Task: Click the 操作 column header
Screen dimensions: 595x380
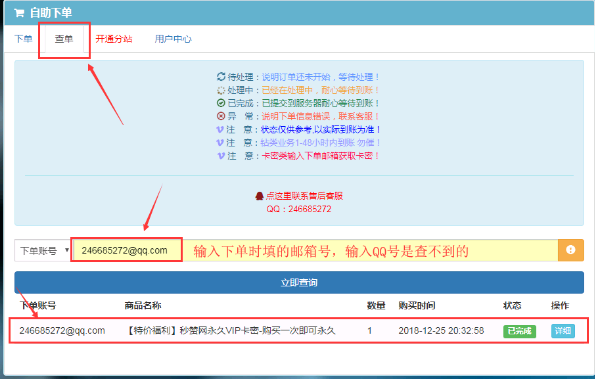Action: coord(560,305)
